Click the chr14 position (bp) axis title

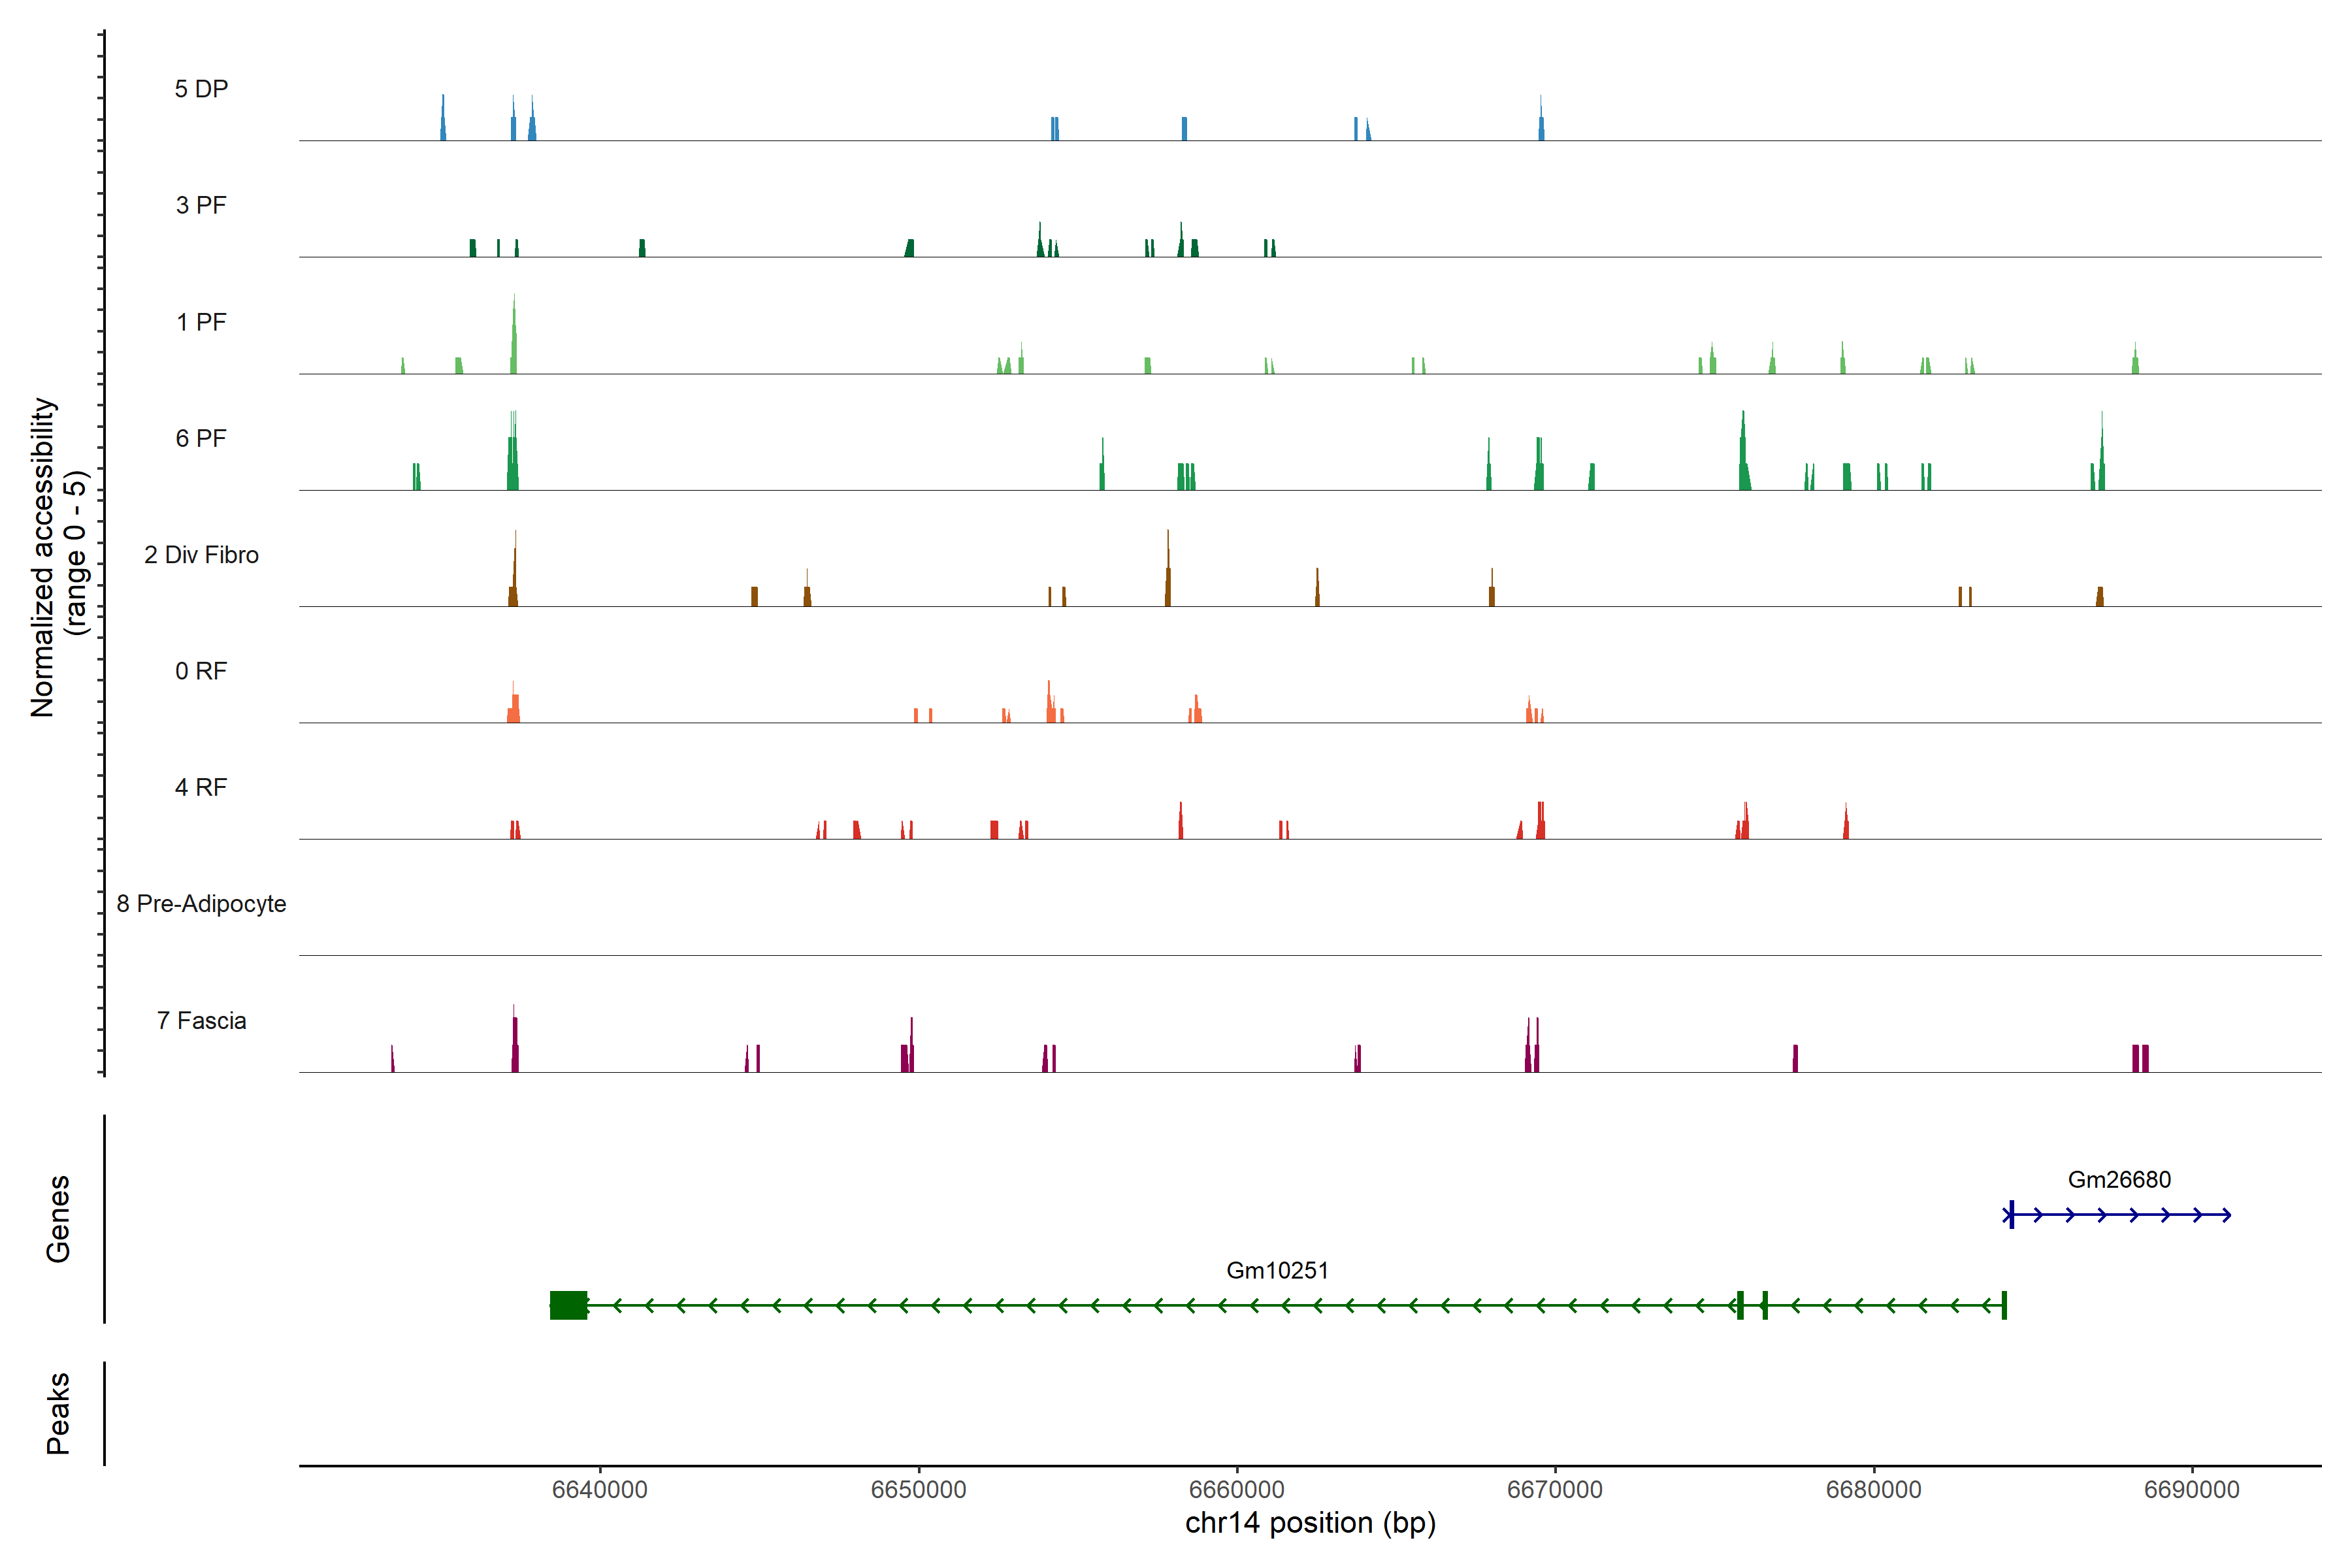tap(1310, 1523)
